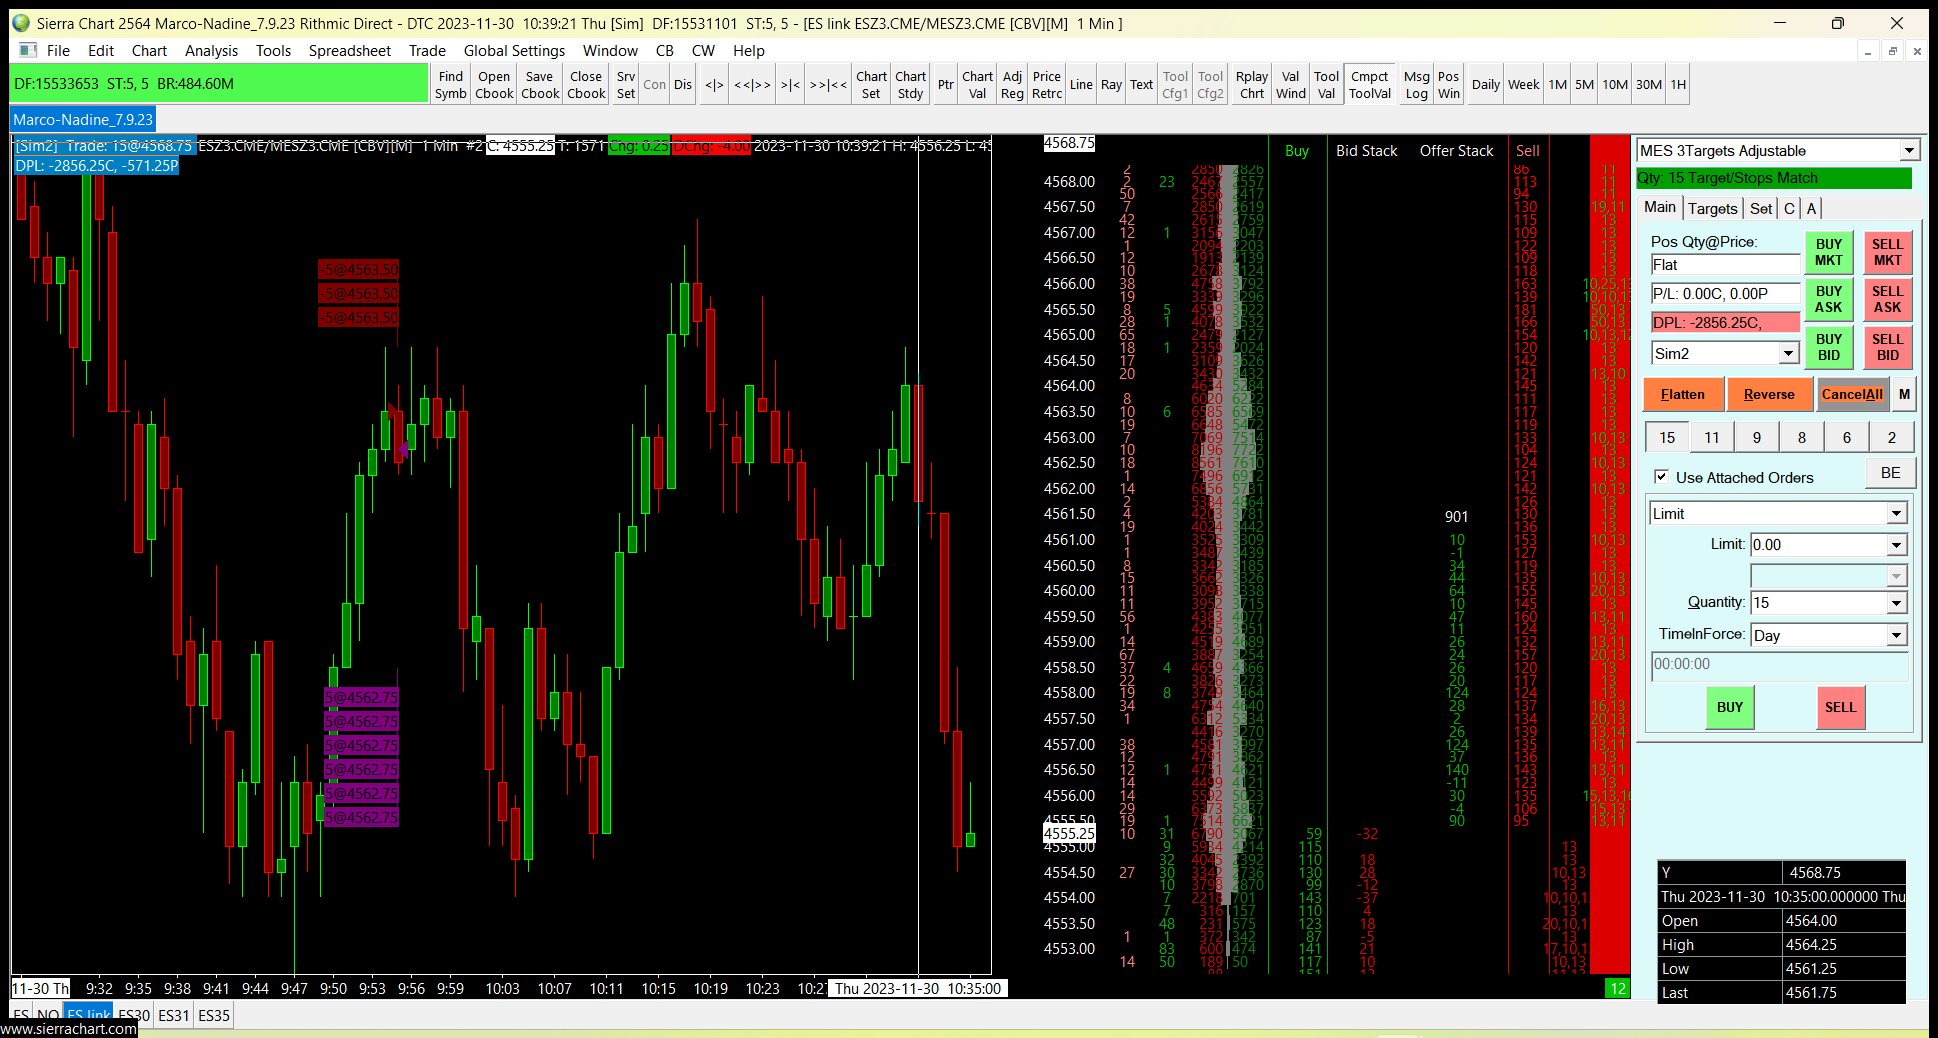
Task: Open the Analysis menu
Action: click(211, 51)
